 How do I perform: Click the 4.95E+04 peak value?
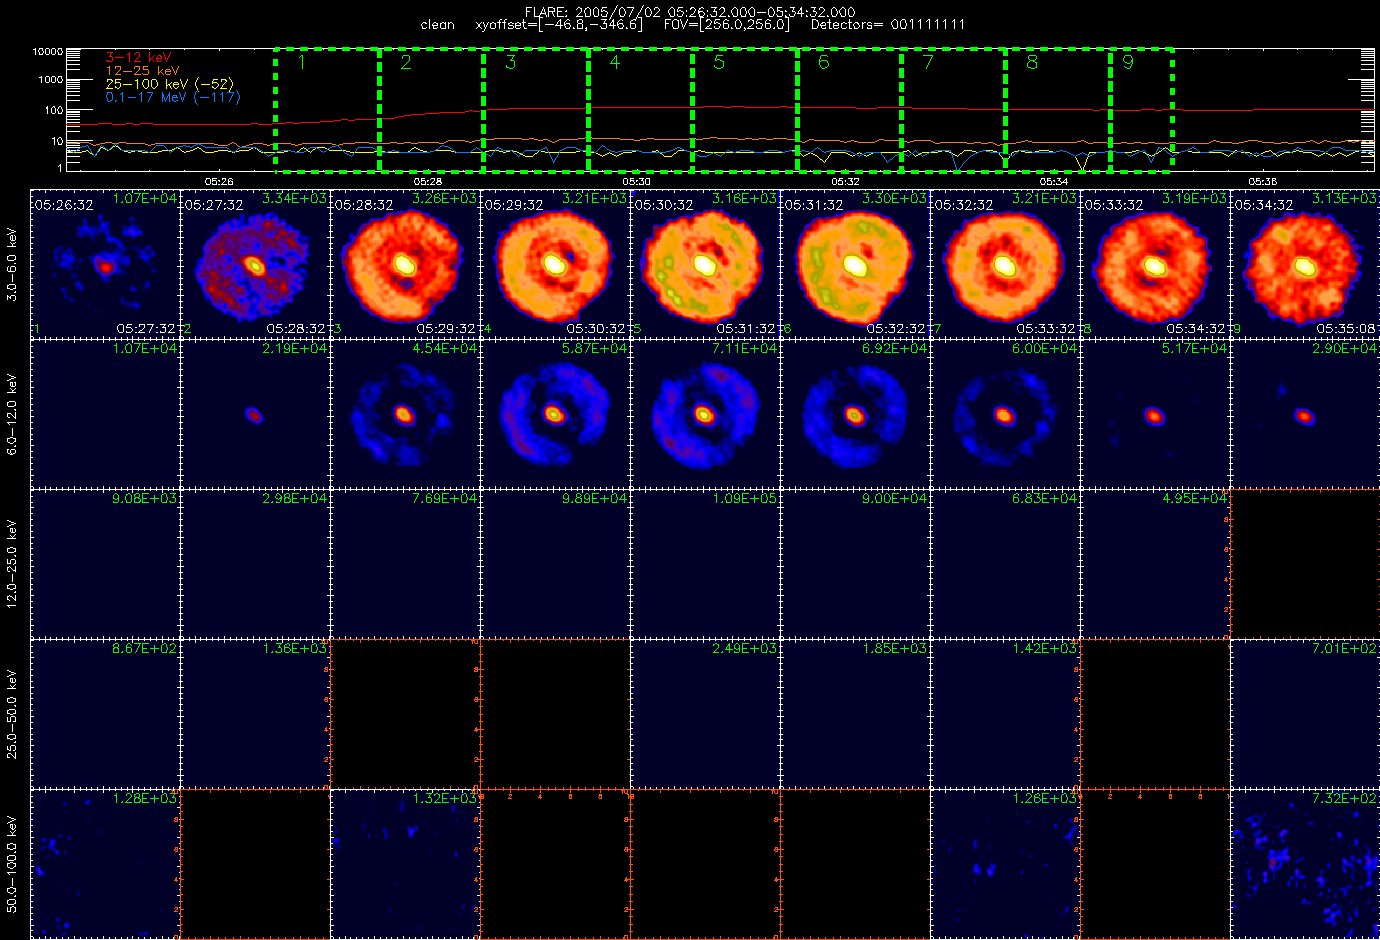pos(1195,498)
